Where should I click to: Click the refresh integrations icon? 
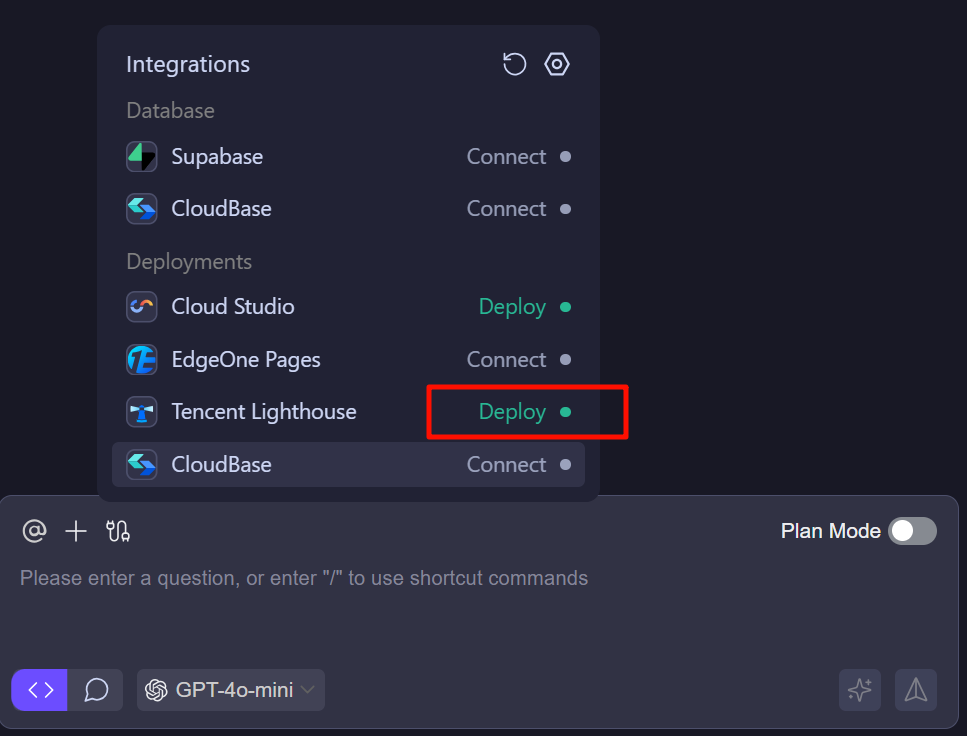click(x=514, y=65)
